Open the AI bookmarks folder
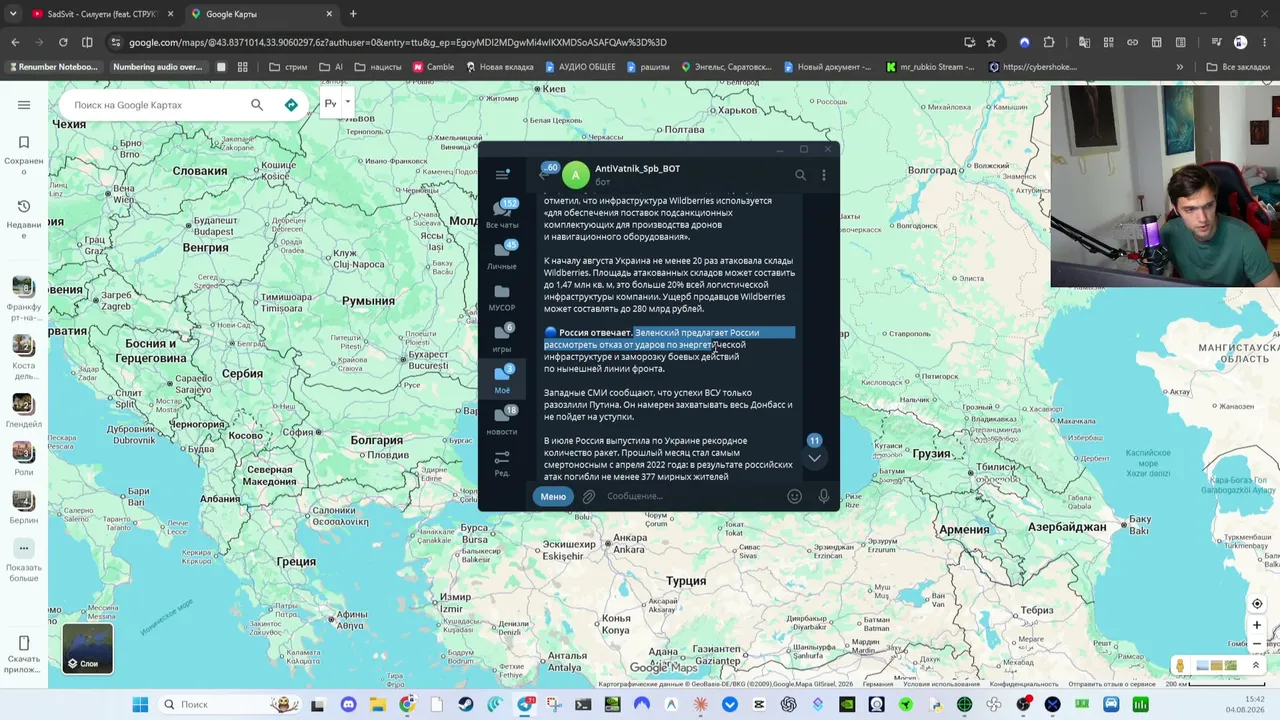The image size is (1280, 720). tap(331, 67)
